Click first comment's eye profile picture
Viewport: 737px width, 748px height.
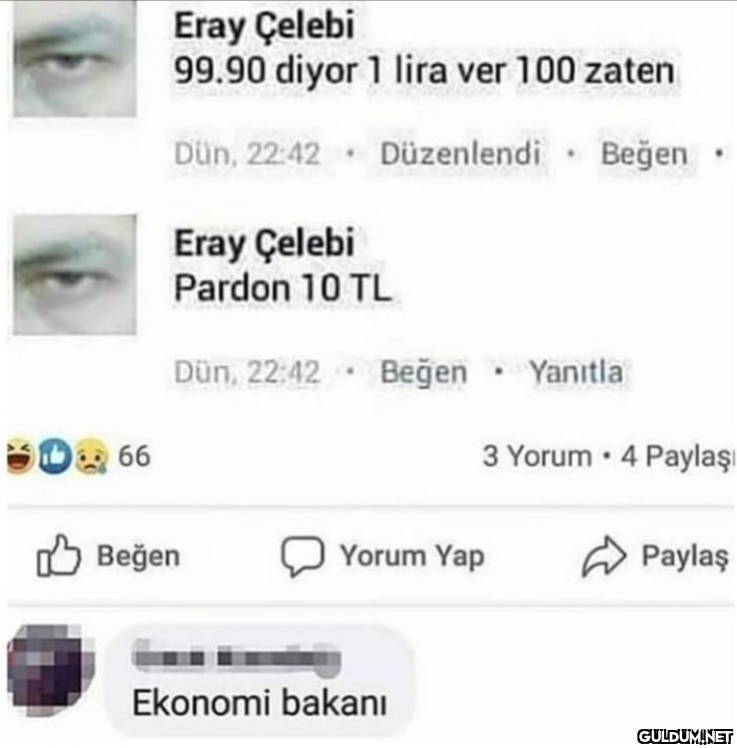pyautogui.click(x=75, y=58)
